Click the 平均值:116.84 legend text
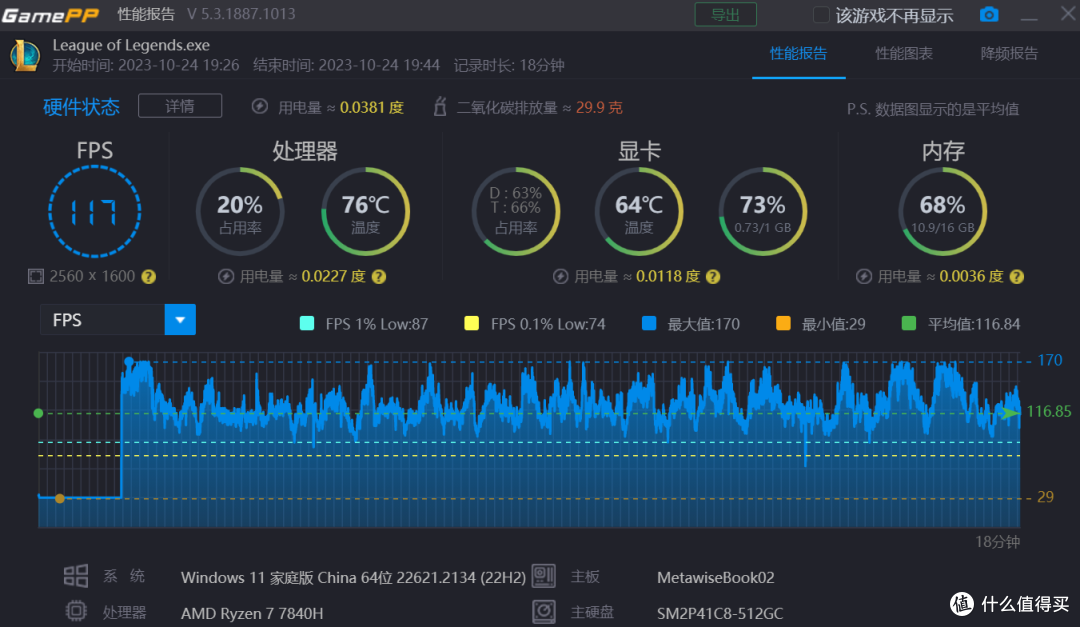 pyautogui.click(x=974, y=324)
